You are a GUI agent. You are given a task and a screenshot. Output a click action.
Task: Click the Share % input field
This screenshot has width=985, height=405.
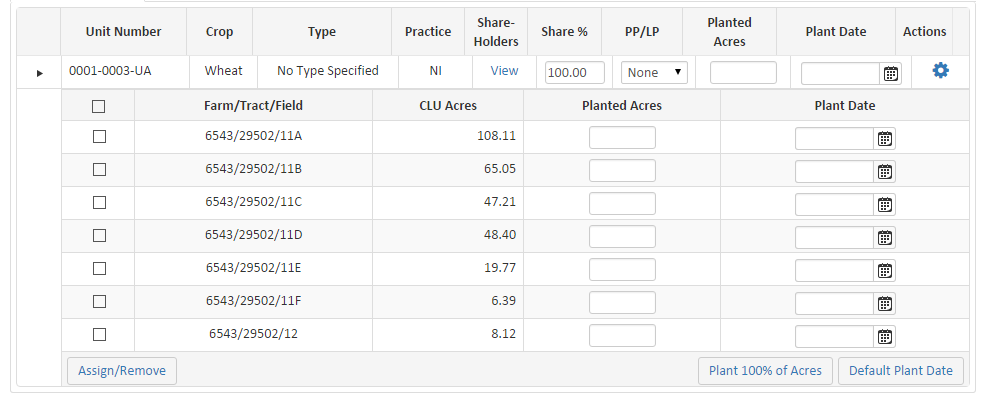pyautogui.click(x=575, y=73)
